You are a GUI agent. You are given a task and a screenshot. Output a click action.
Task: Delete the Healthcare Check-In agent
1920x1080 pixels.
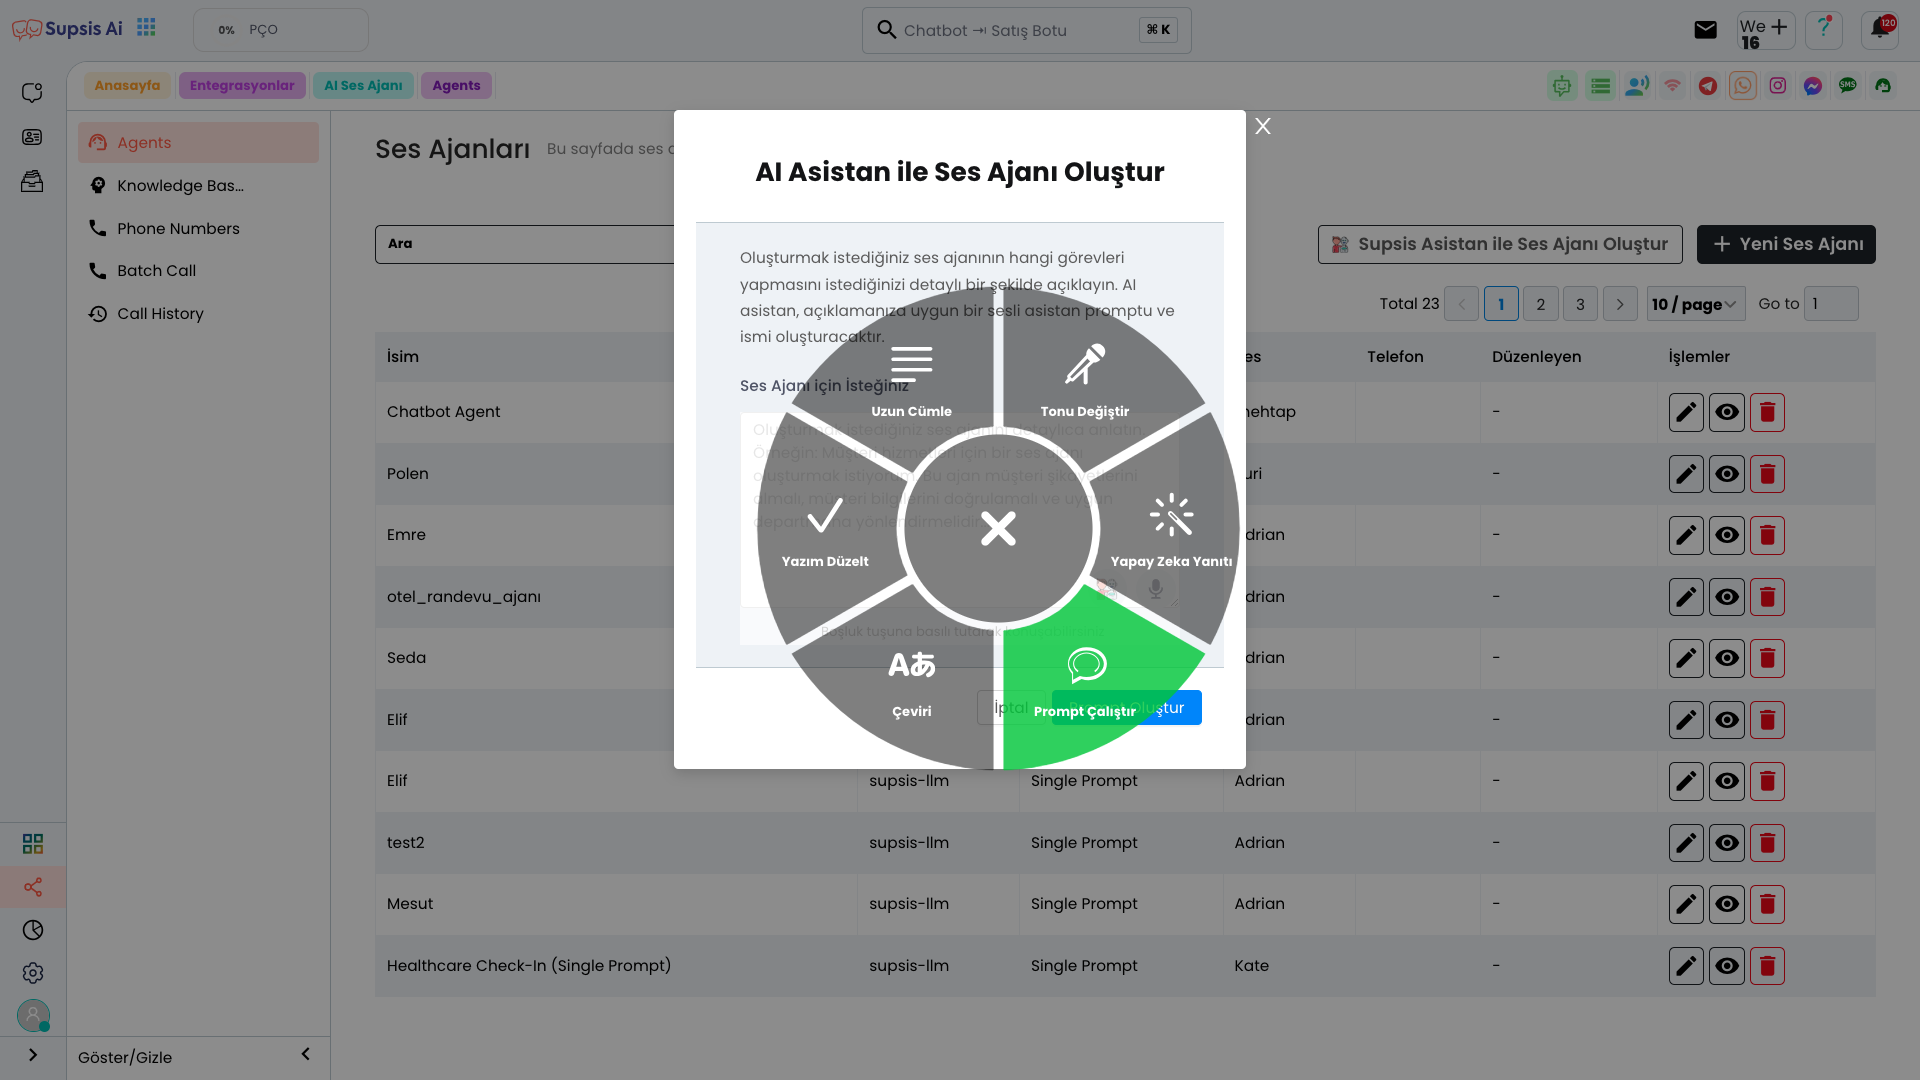pyautogui.click(x=1767, y=966)
